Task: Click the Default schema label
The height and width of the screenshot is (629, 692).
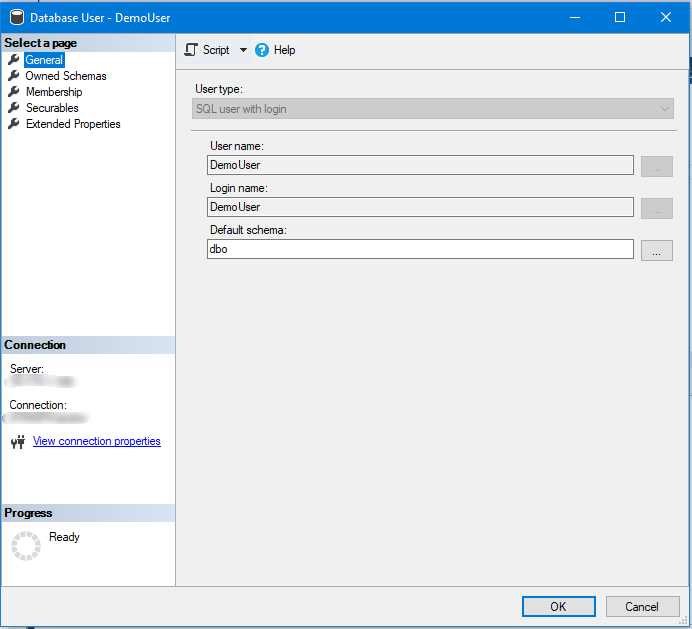Action: [x=248, y=230]
